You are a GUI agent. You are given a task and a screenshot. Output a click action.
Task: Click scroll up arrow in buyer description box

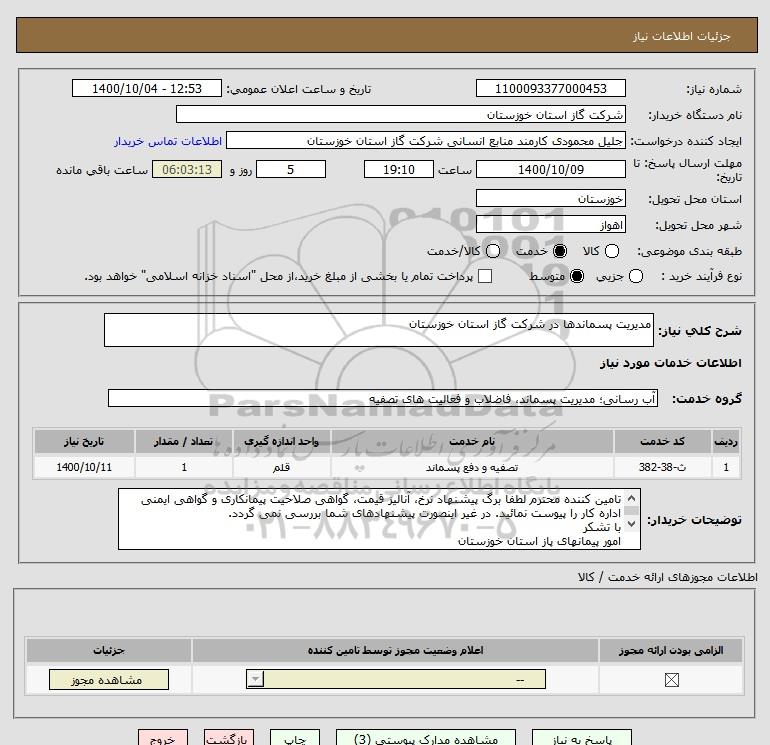pyautogui.click(x=632, y=498)
